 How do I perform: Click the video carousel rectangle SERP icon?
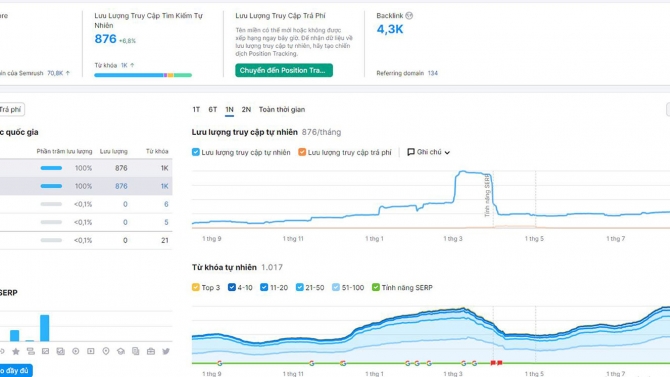91,351
